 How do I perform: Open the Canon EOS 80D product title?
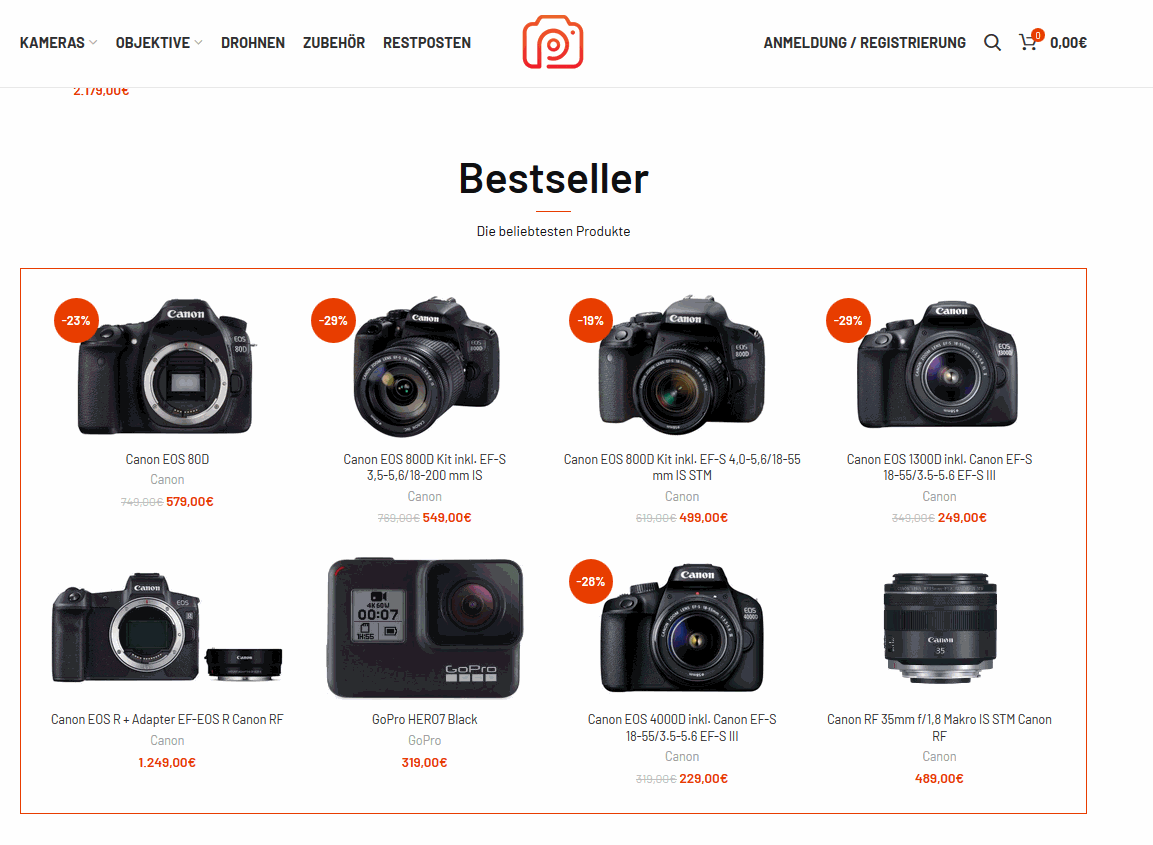pos(167,459)
